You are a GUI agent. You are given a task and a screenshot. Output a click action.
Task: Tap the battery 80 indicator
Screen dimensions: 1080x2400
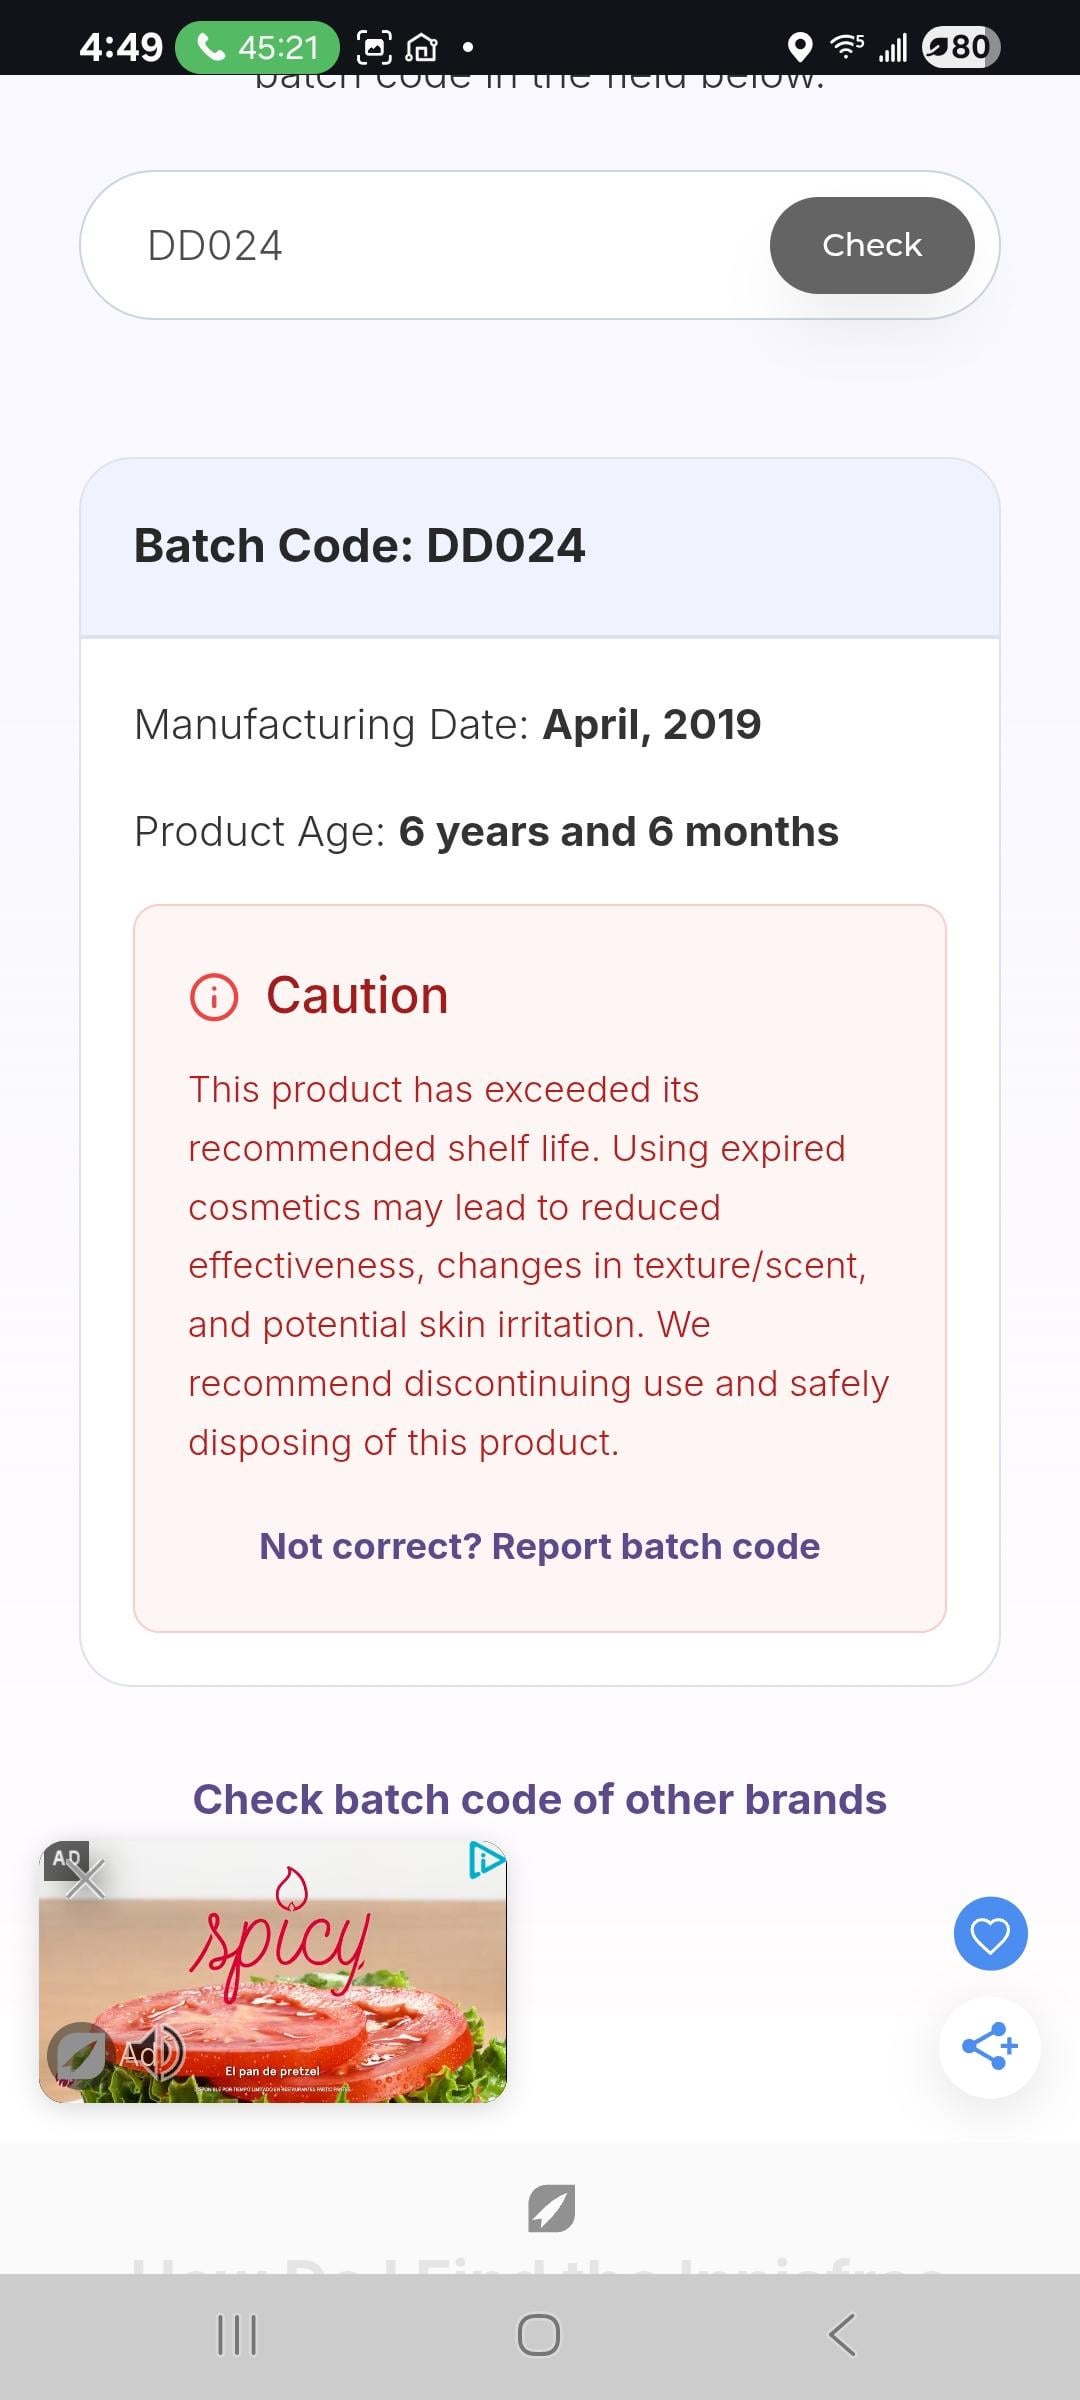coord(960,47)
